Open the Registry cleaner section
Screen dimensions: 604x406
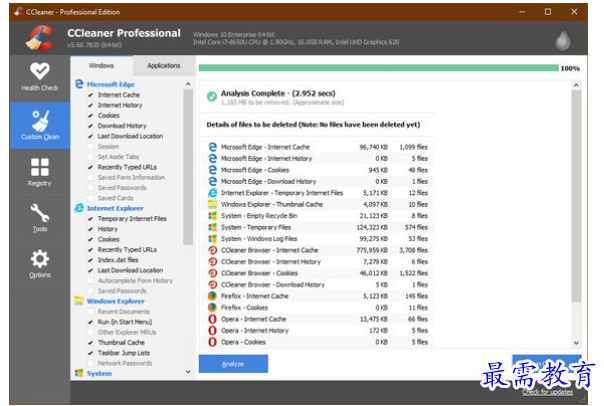(39, 172)
